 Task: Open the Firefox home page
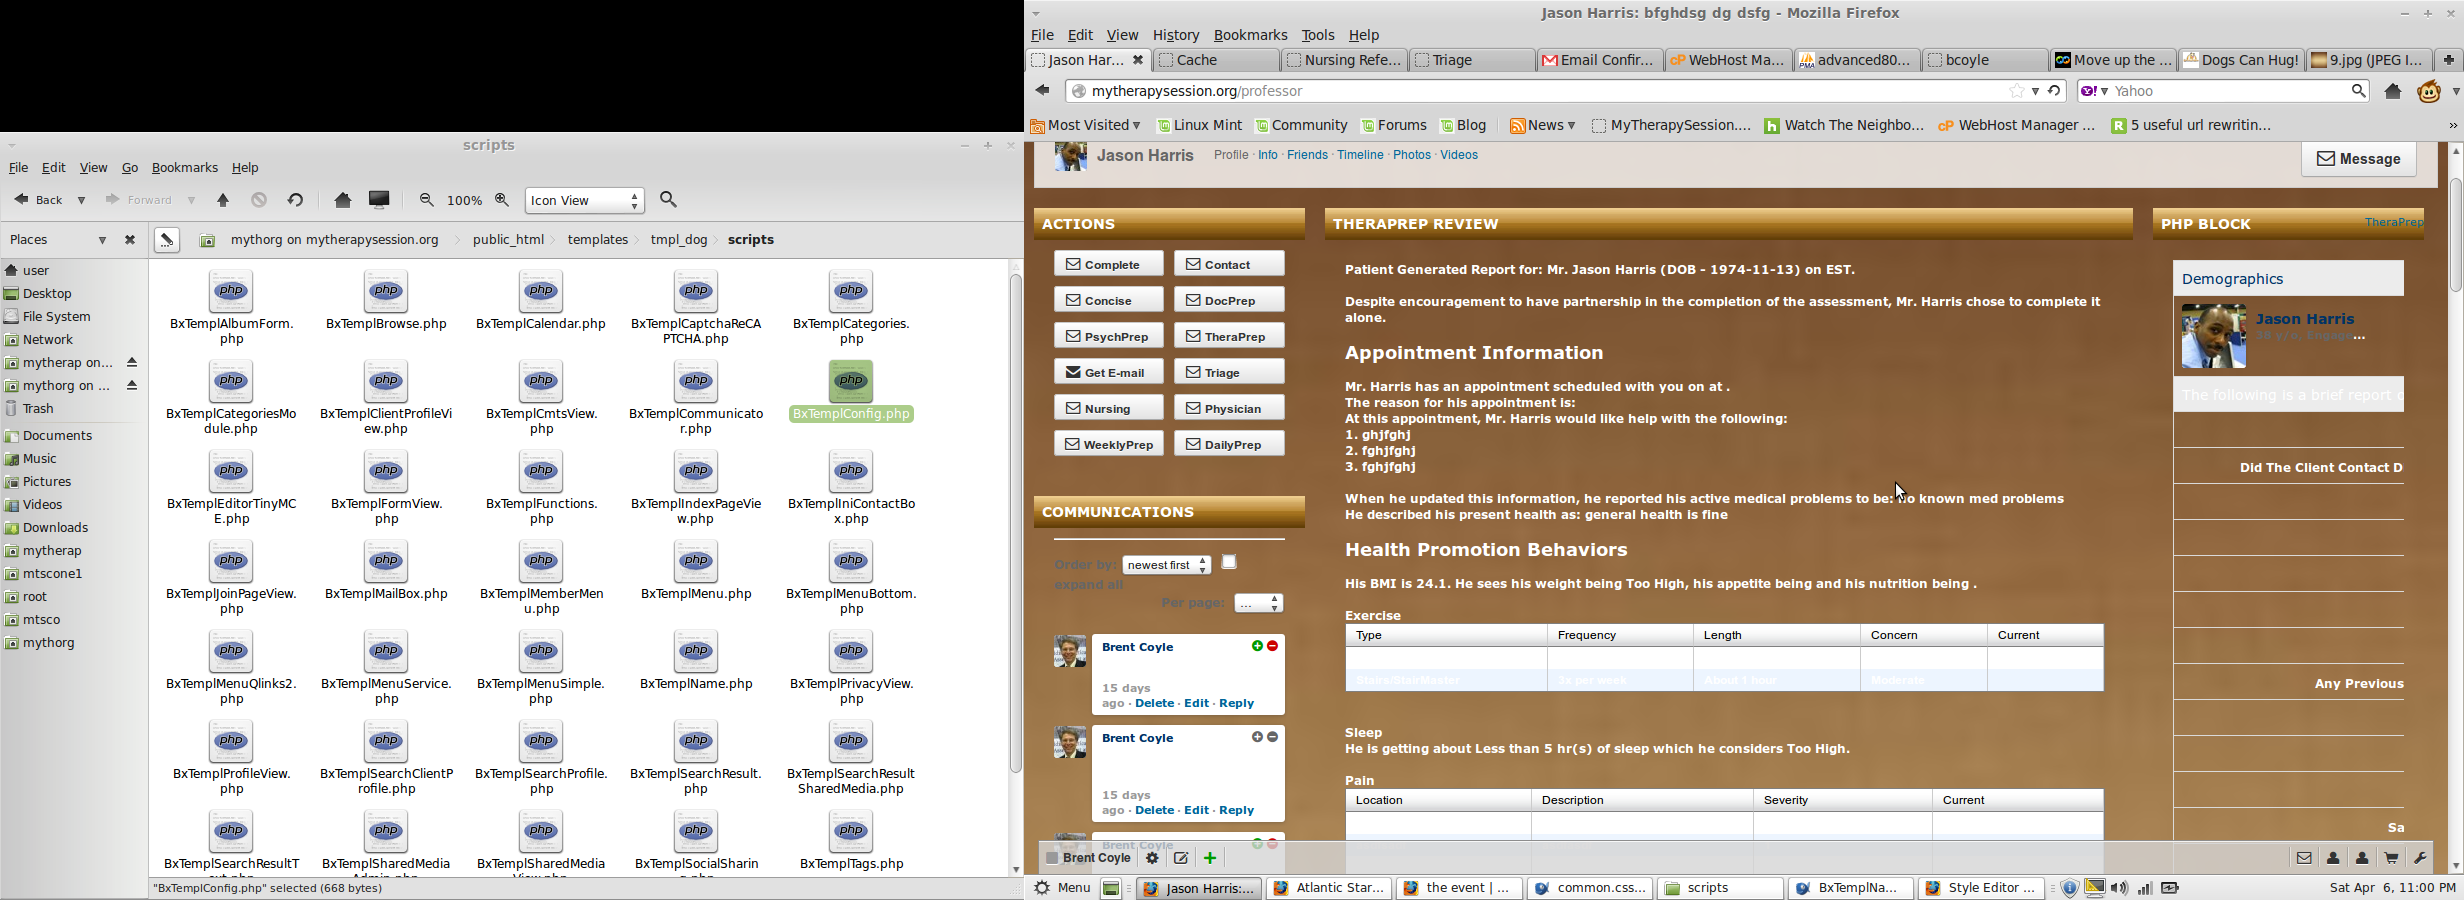click(2393, 91)
